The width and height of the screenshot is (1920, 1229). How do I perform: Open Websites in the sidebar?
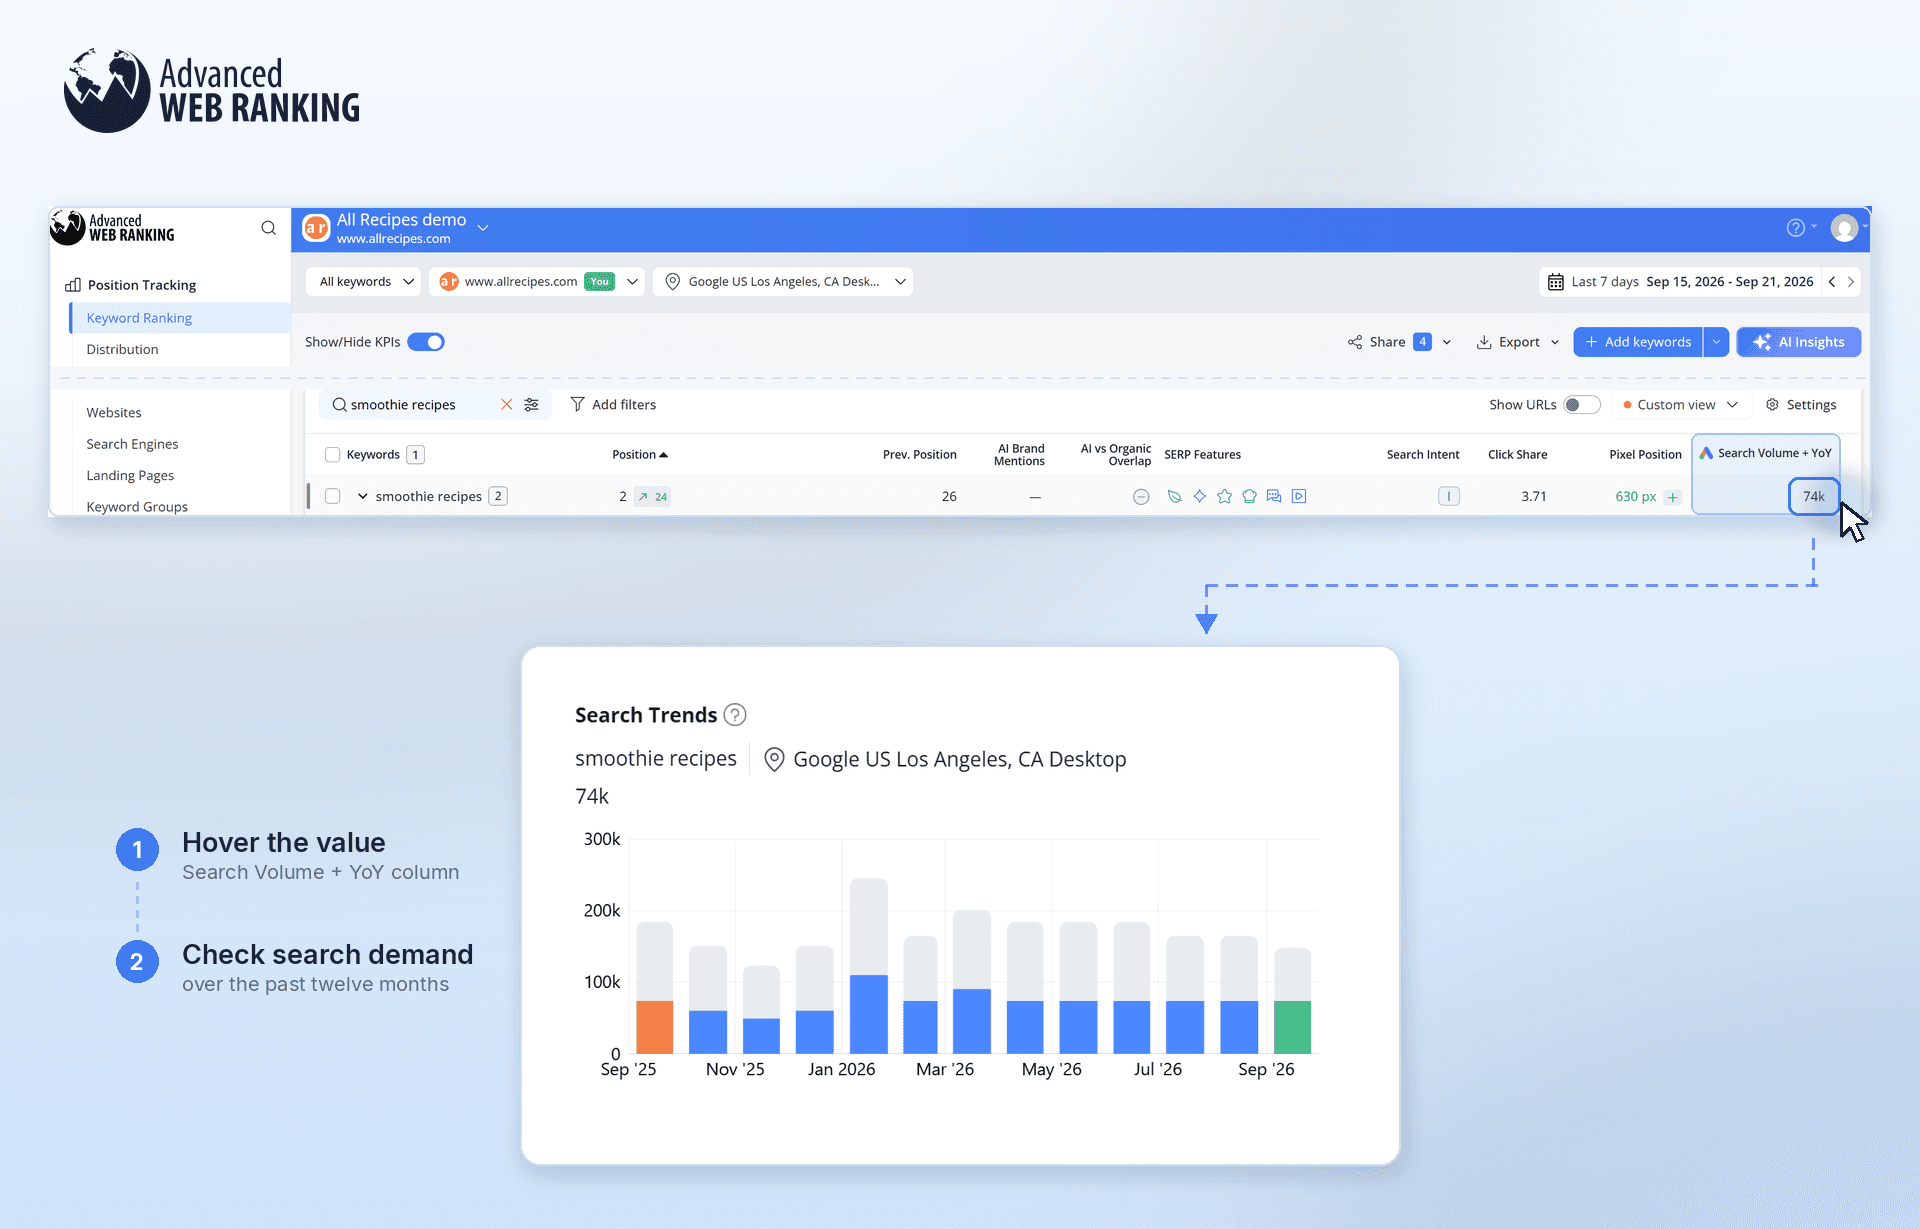(x=114, y=412)
